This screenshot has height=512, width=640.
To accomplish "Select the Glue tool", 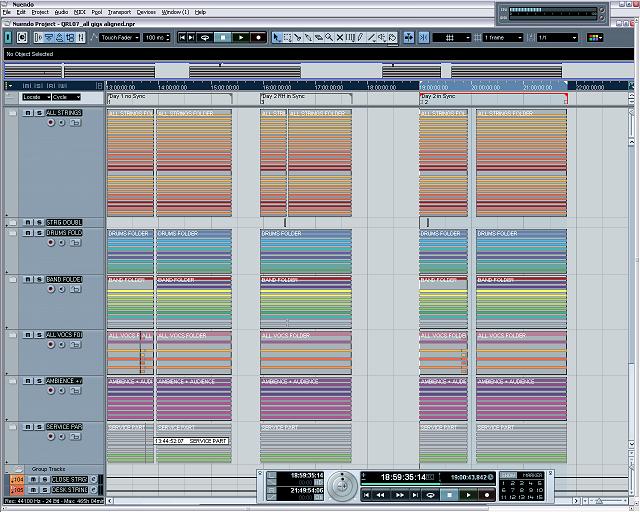I will (x=308, y=38).
